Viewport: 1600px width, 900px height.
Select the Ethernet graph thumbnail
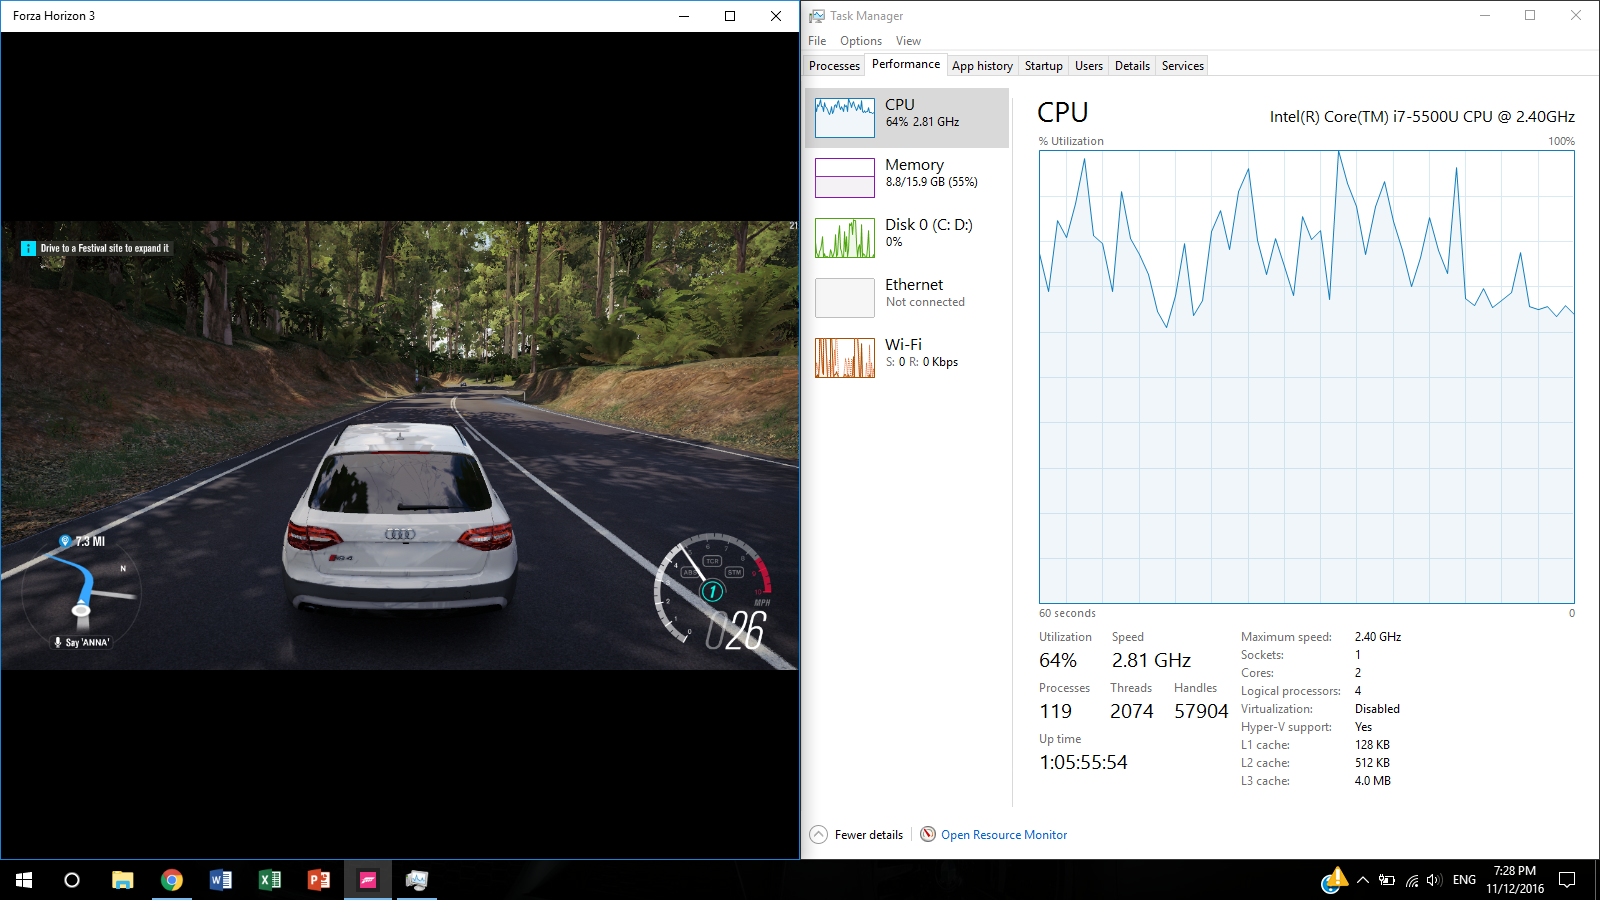(x=845, y=298)
